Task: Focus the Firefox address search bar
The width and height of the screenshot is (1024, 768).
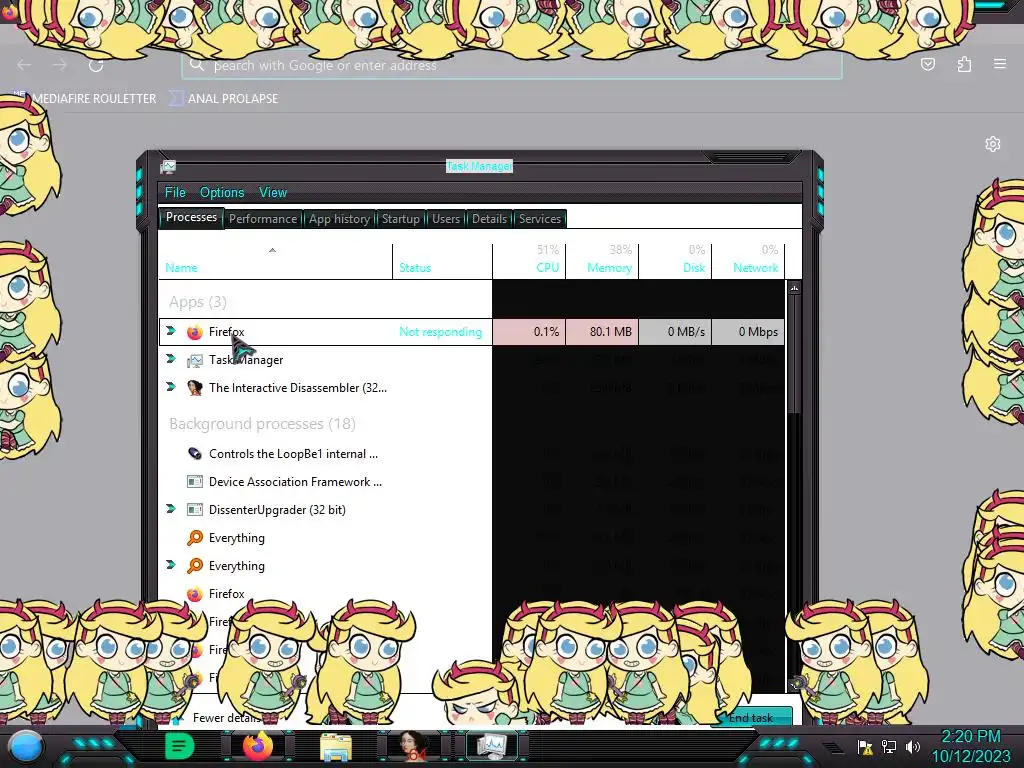Action: (x=512, y=65)
